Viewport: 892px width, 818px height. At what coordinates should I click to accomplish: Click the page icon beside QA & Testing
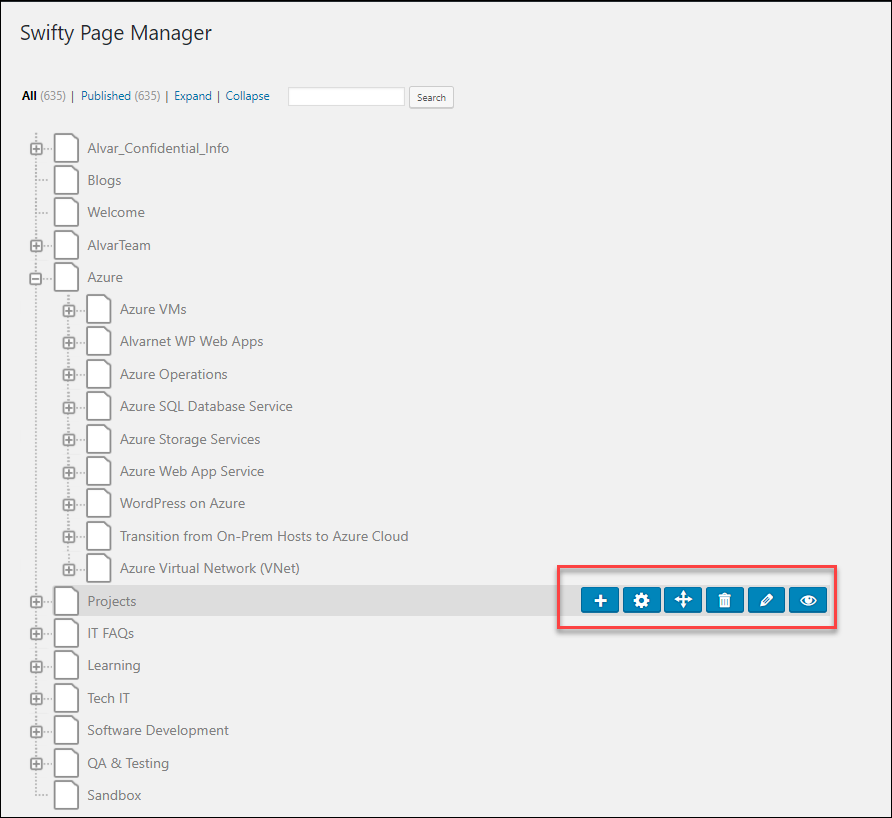tap(67, 763)
